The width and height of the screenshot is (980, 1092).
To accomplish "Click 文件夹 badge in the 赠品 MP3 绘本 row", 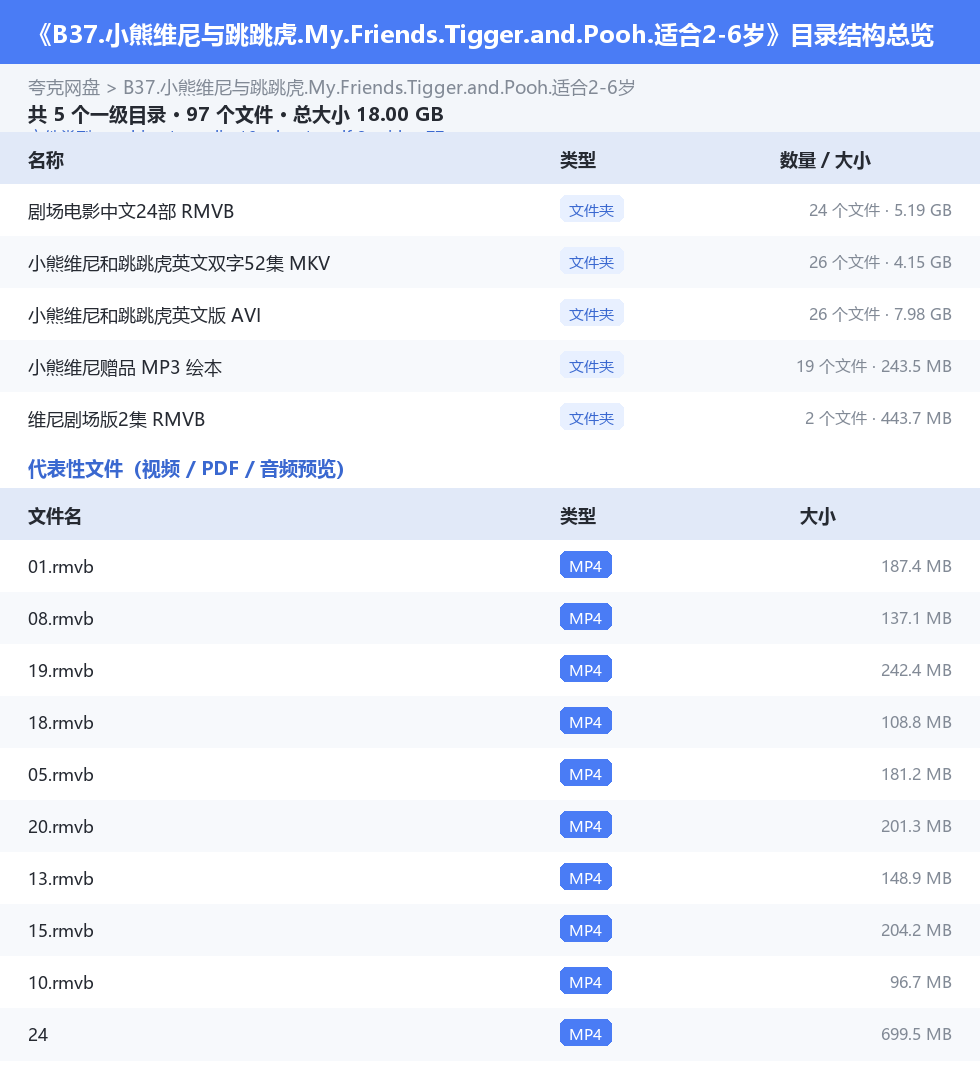I will (x=591, y=366).
